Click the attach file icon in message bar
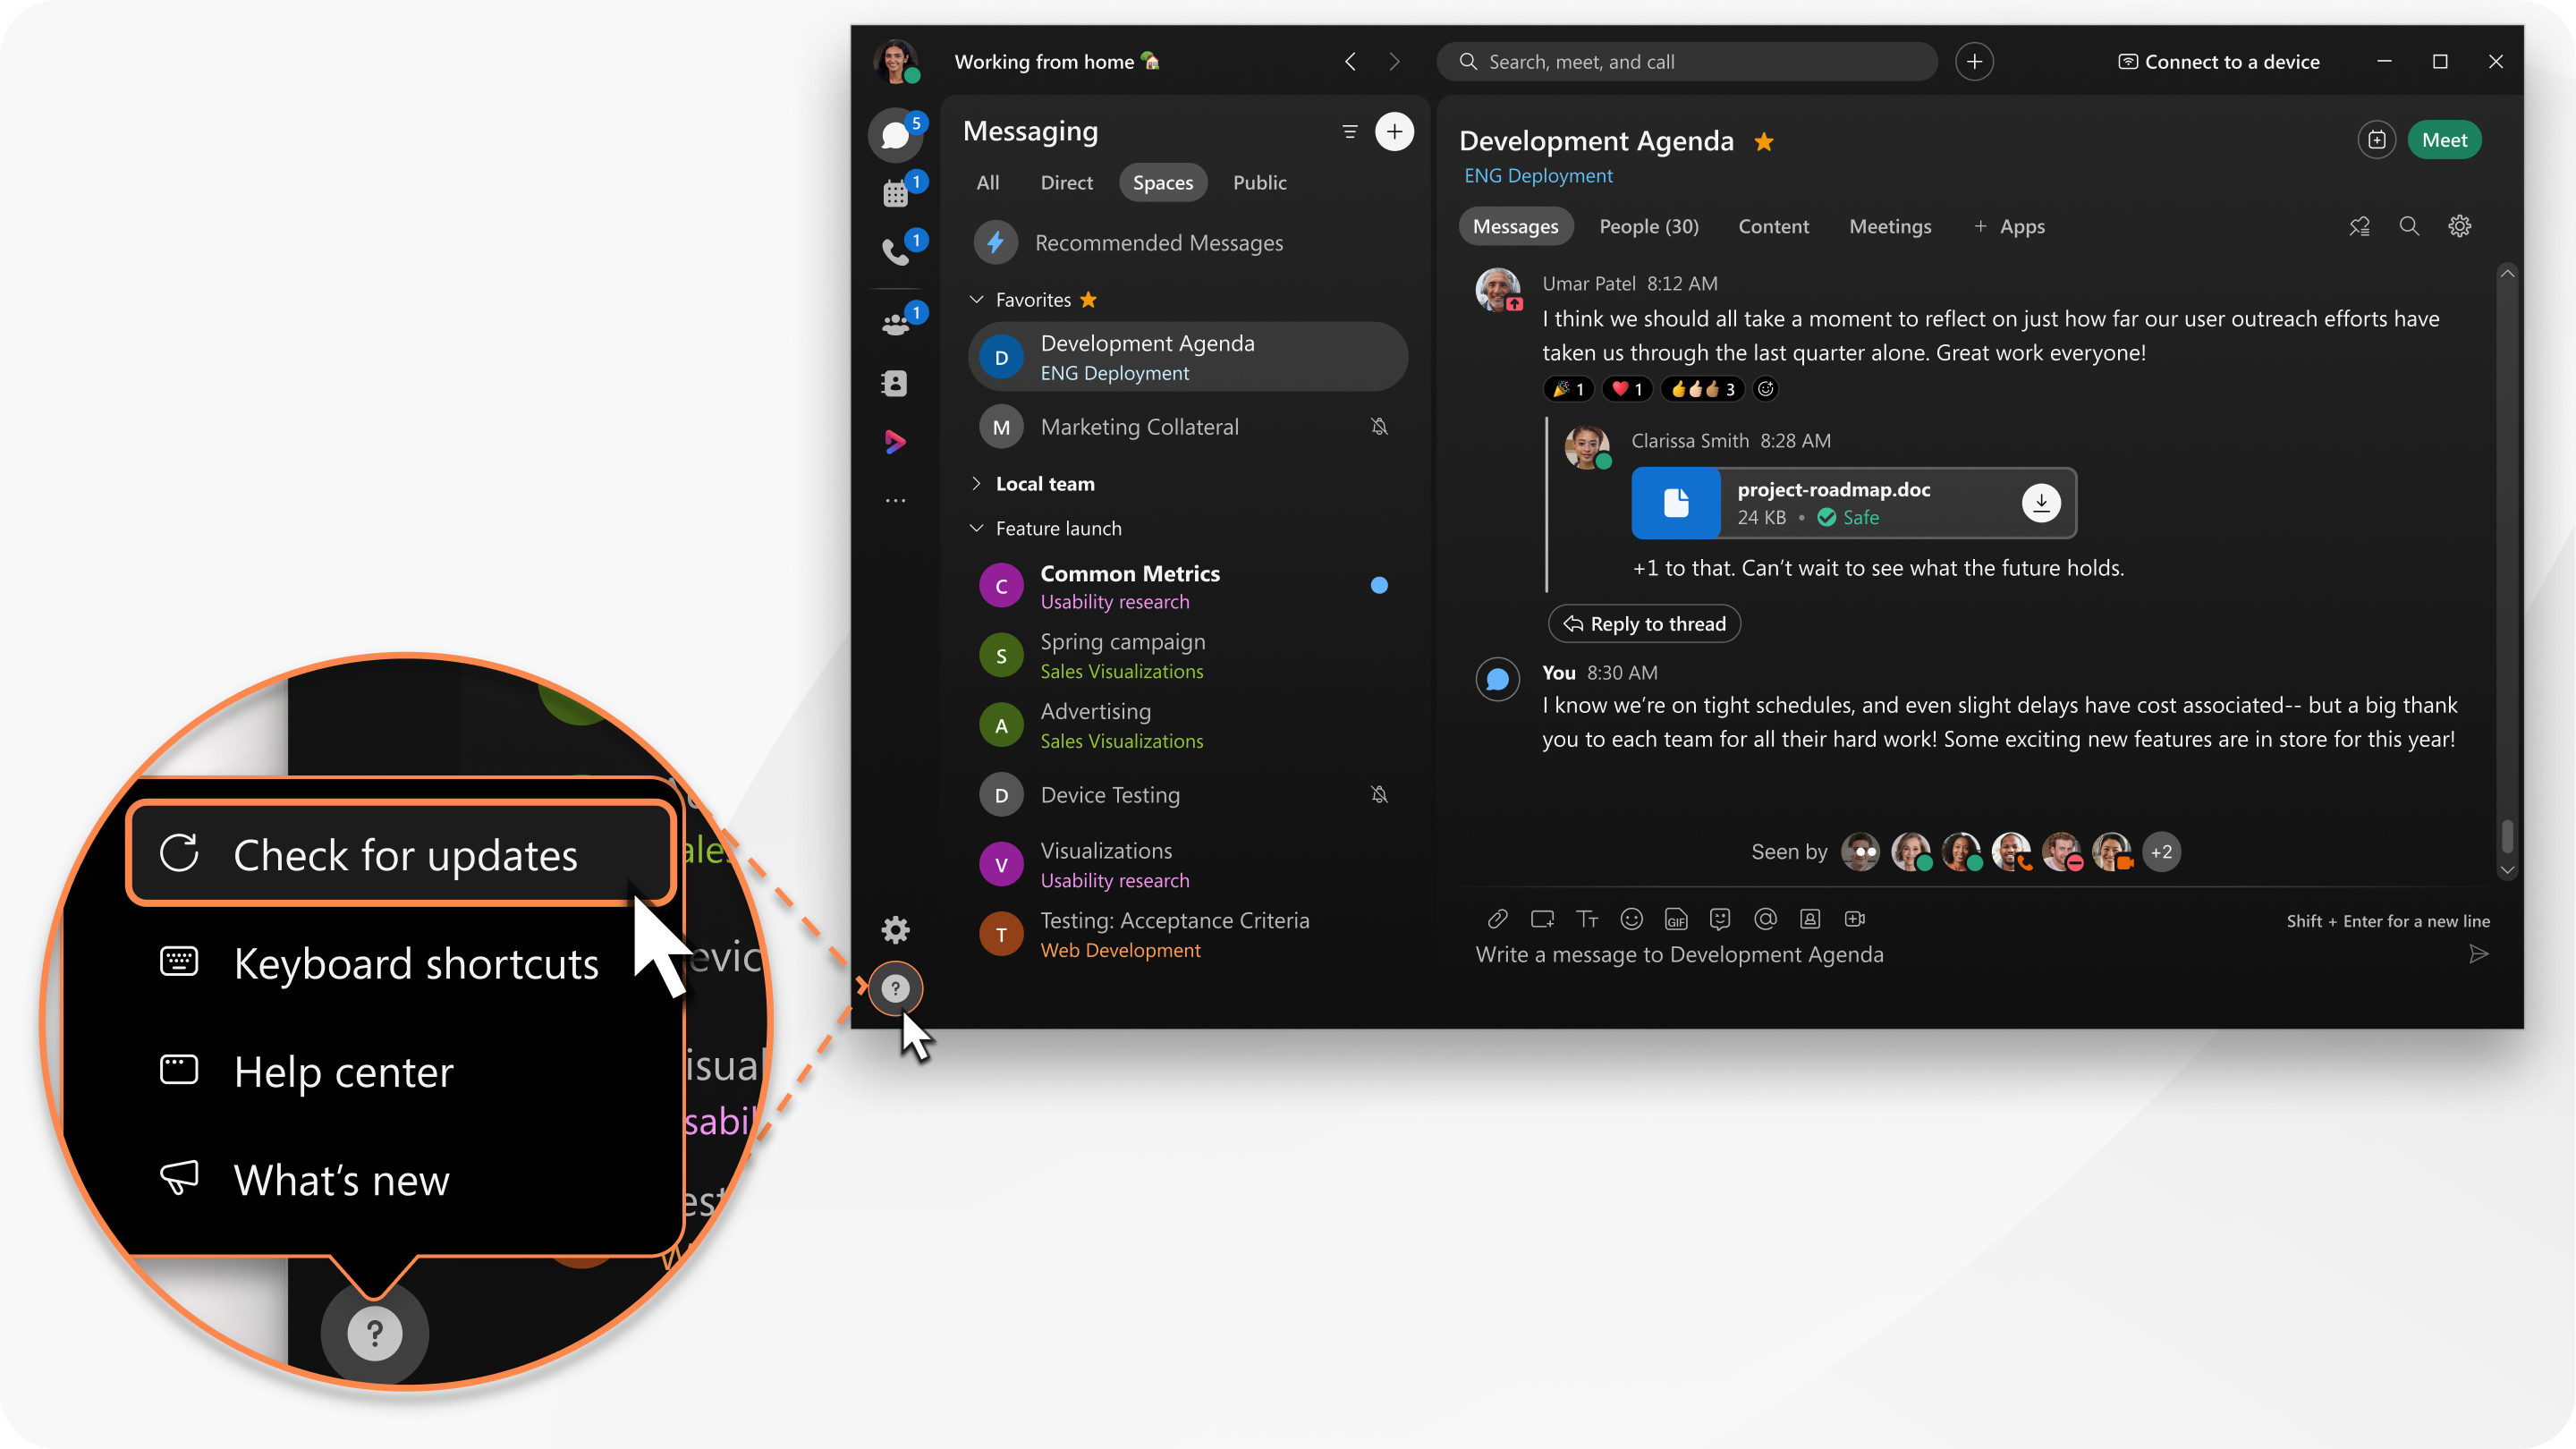The image size is (2576, 1449). tap(1495, 919)
